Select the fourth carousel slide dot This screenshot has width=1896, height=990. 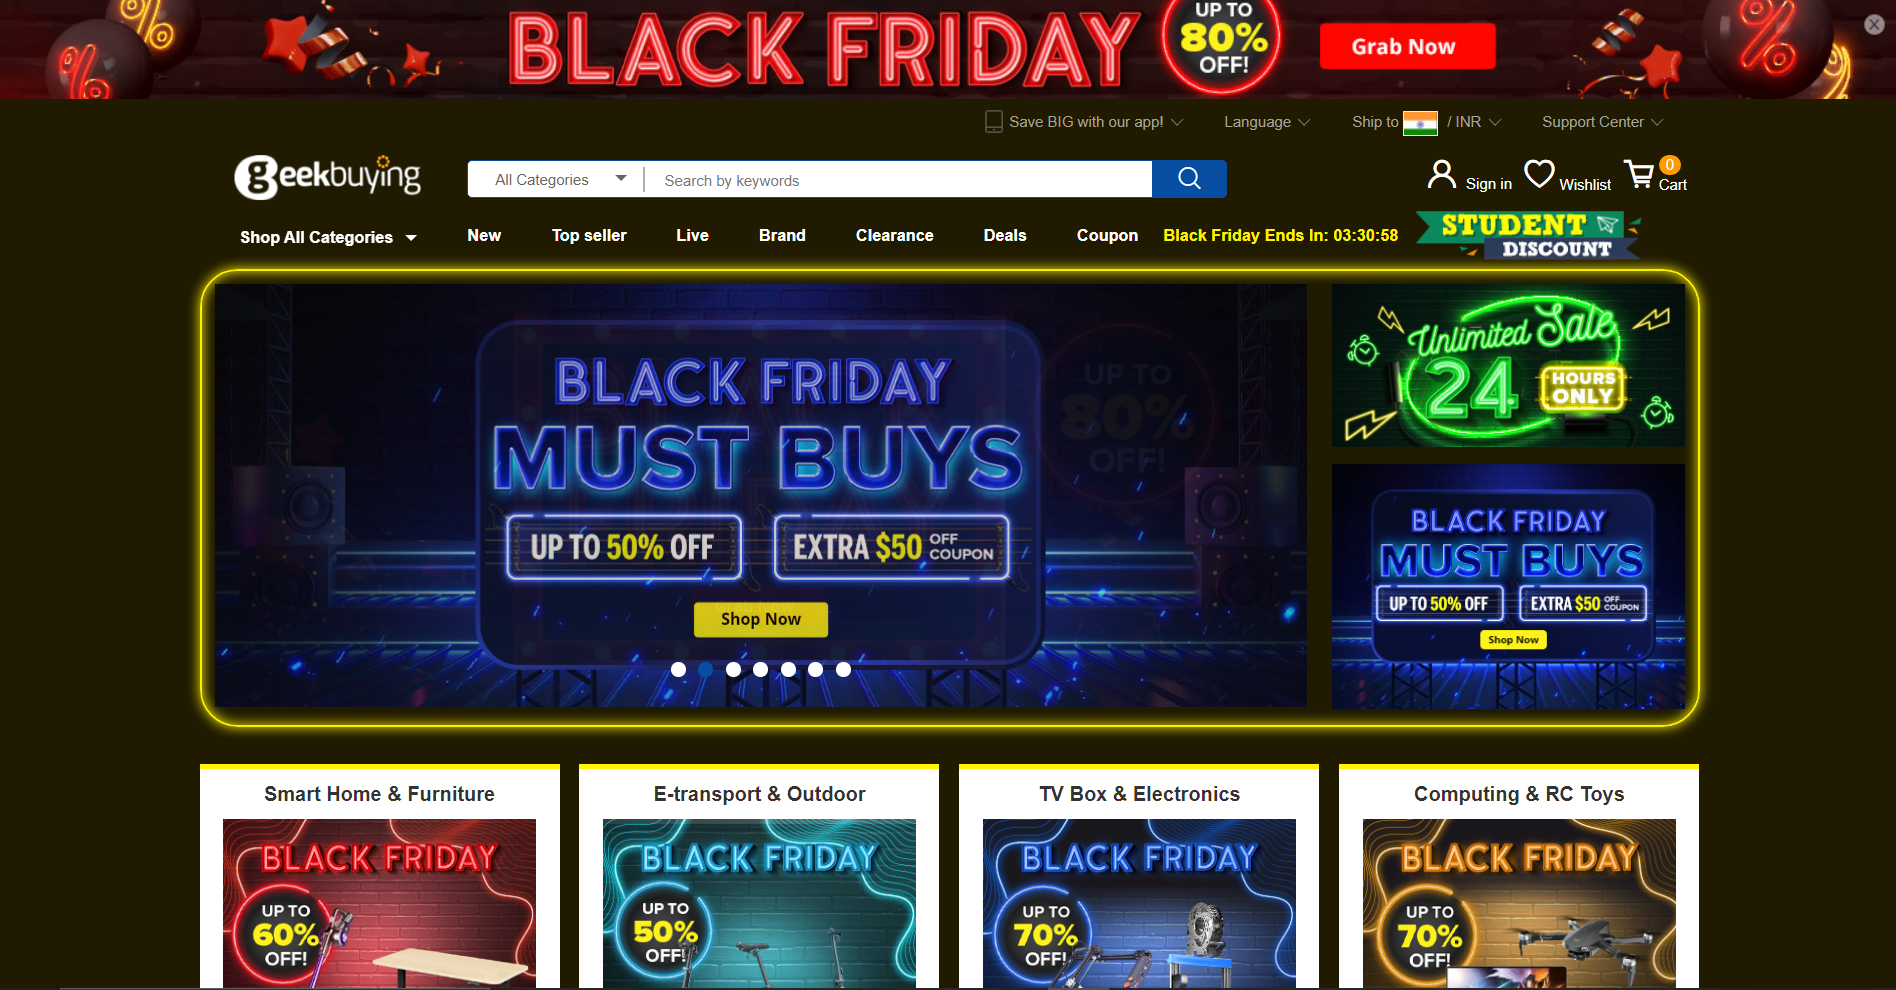click(x=760, y=669)
